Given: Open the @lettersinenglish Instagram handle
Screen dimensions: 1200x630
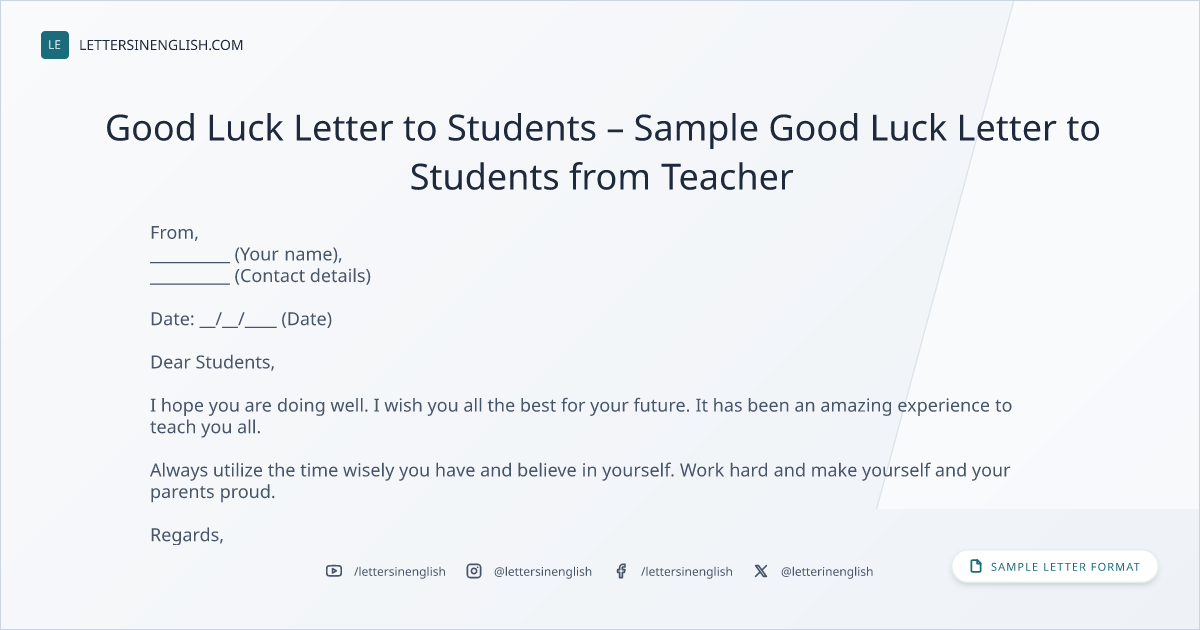Looking at the screenshot, I should coord(543,571).
